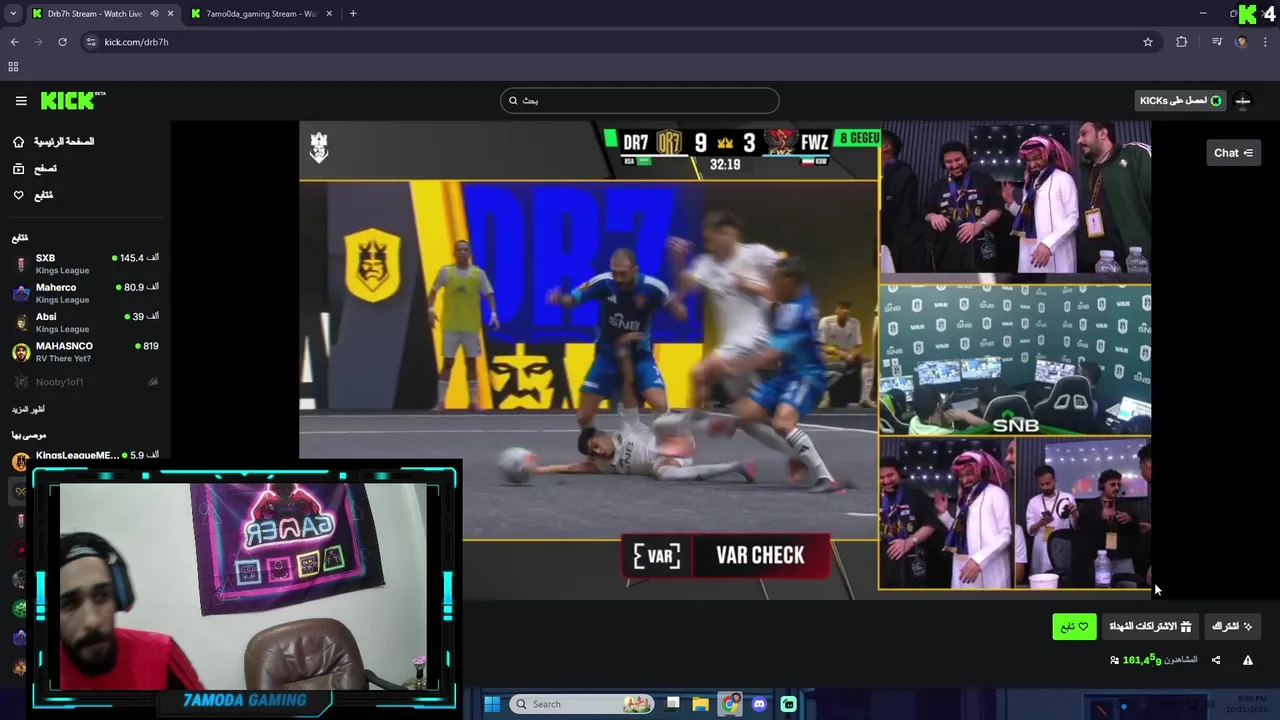Screen dimensions: 1280x720
Task: Open the Chrome profile avatar
Action: 1242,42
